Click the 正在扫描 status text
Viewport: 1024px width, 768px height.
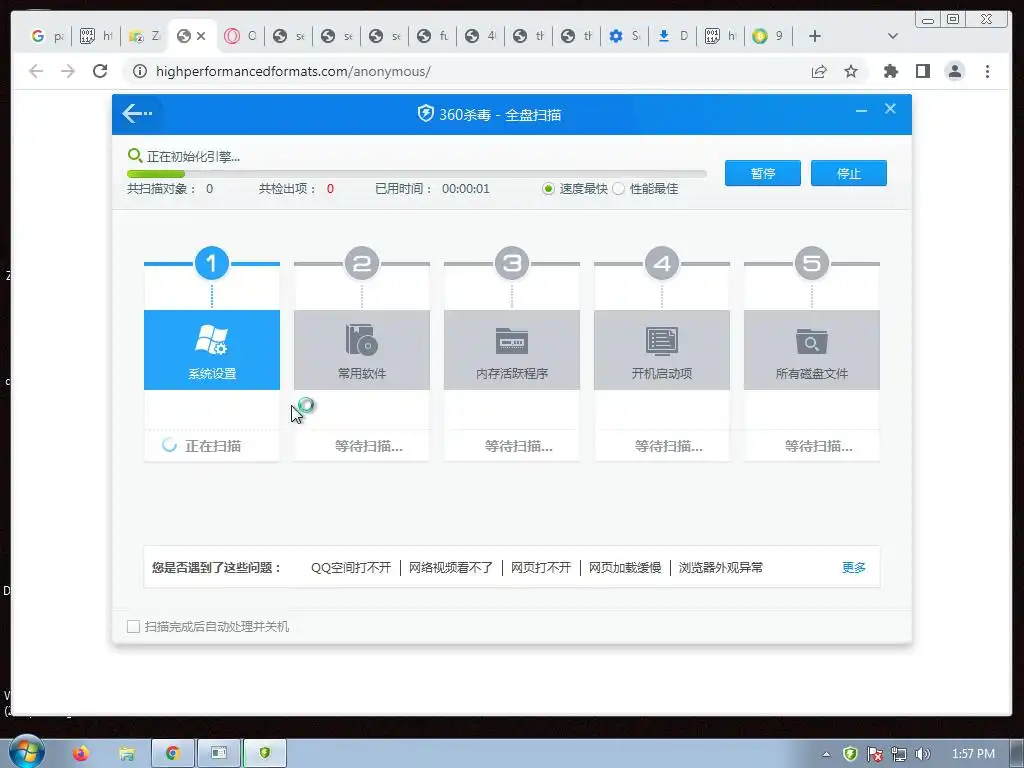point(213,446)
